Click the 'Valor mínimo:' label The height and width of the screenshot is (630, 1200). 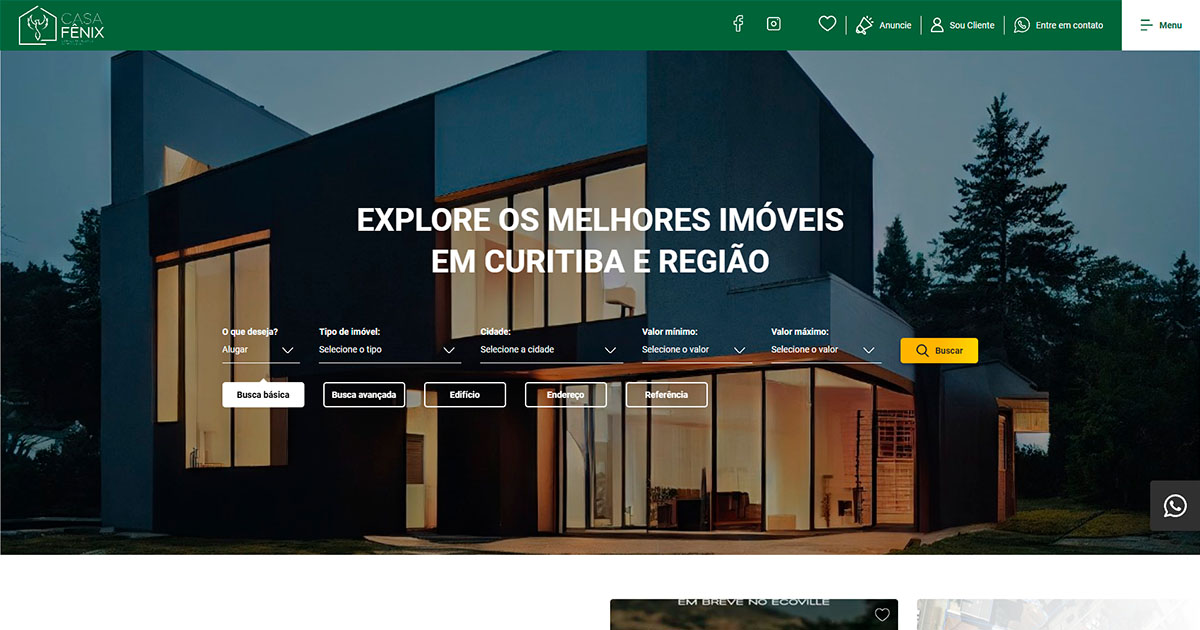pyautogui.click(x=669, y=331)
